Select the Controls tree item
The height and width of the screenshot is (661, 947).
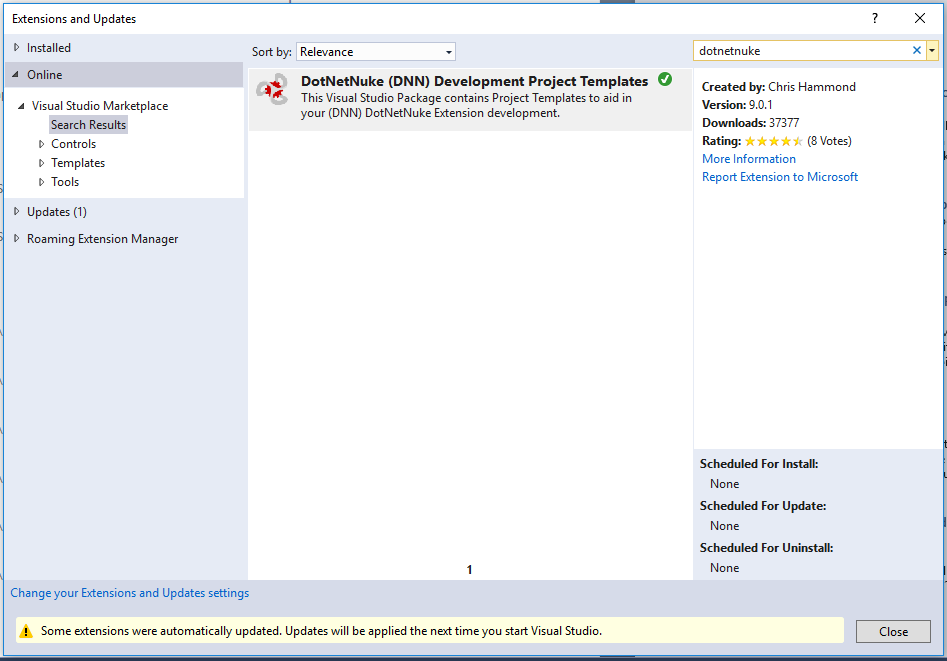73,144
